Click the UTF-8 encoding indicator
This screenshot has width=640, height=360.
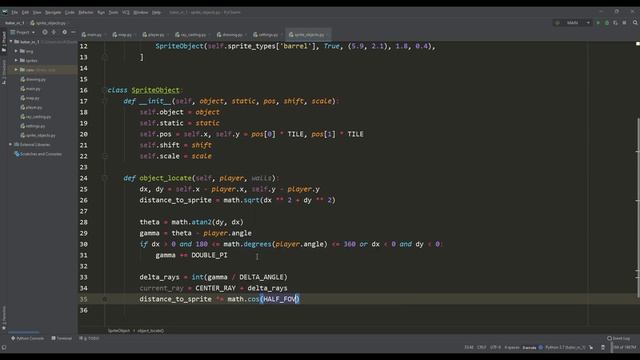click(495, 348)
